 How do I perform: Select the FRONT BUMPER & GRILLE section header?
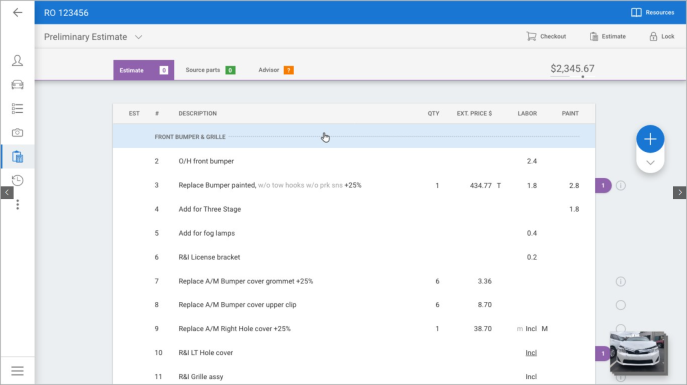(354, 137)
